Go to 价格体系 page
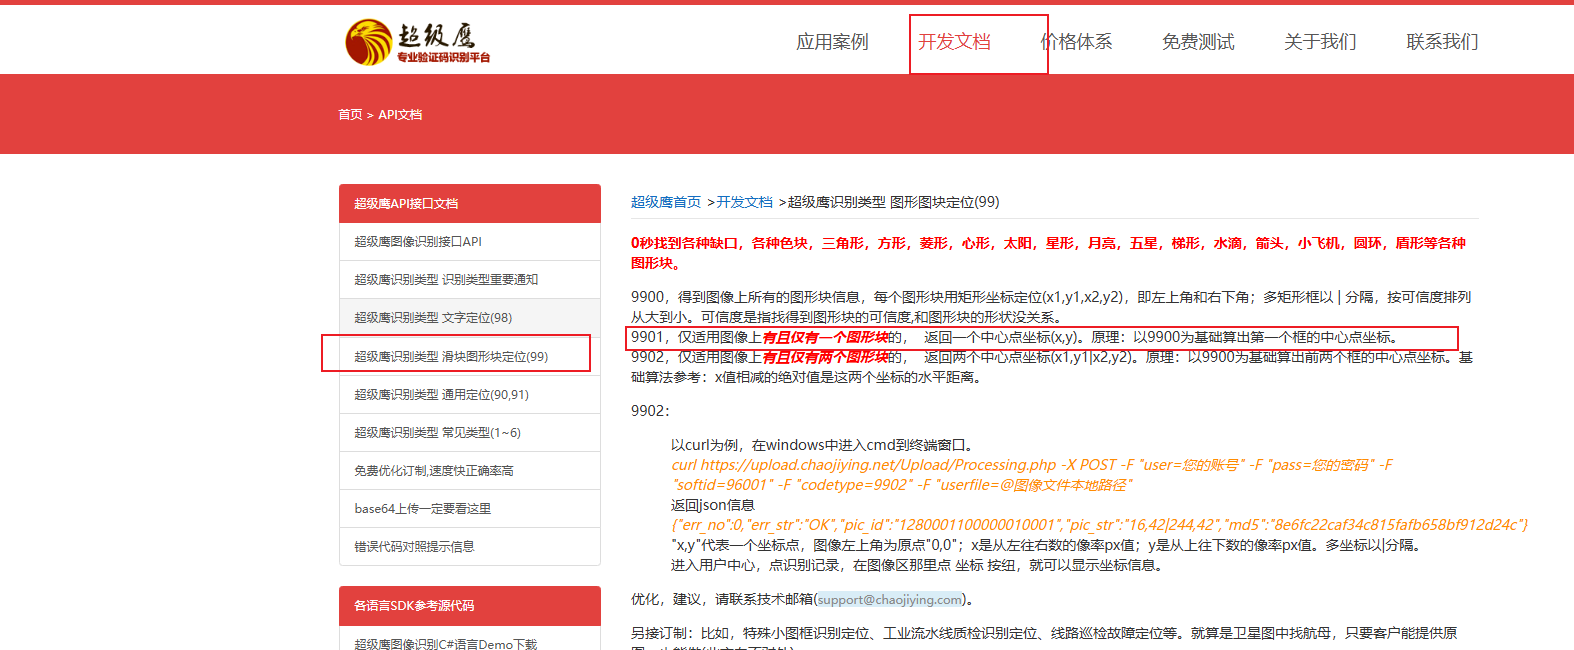This screenshot has width=1574, height=650. click(x=1076, y=42)
